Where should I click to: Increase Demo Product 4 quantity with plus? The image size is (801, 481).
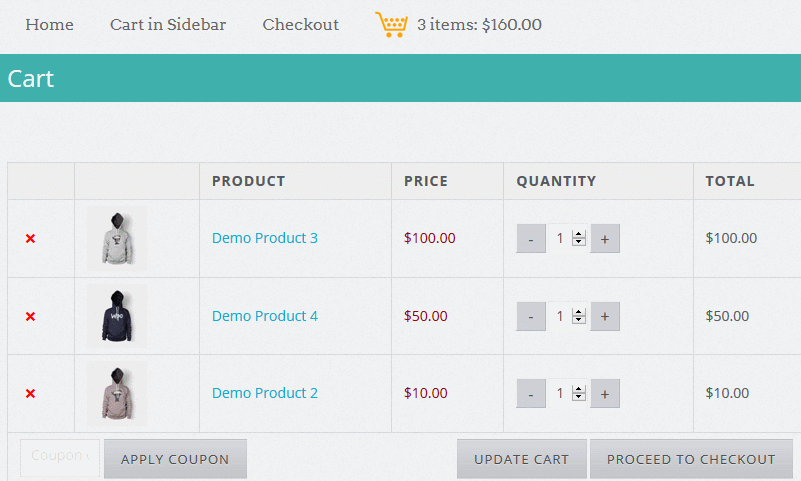(605, 317)
